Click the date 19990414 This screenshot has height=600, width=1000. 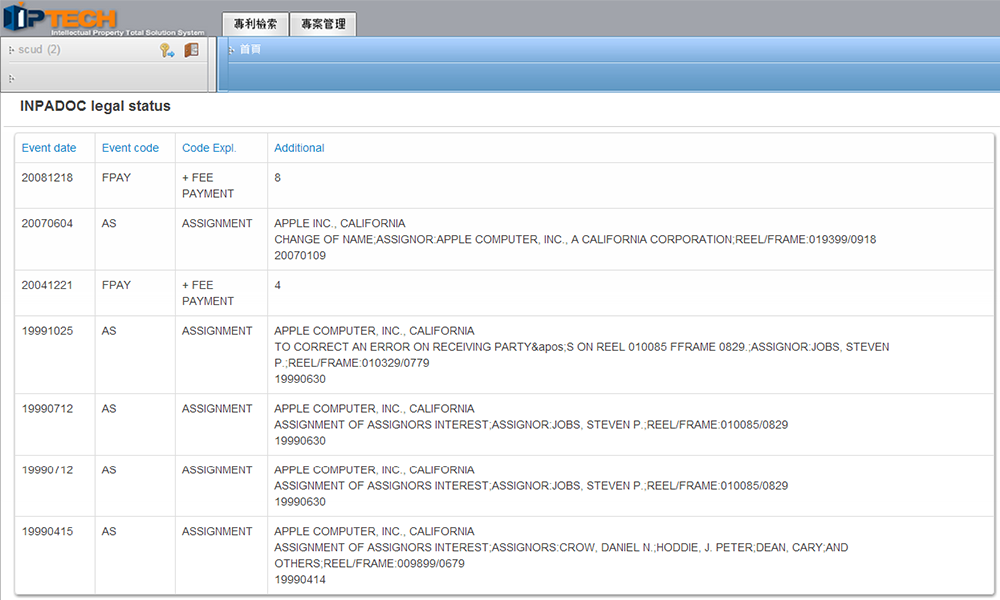[300, 580]
